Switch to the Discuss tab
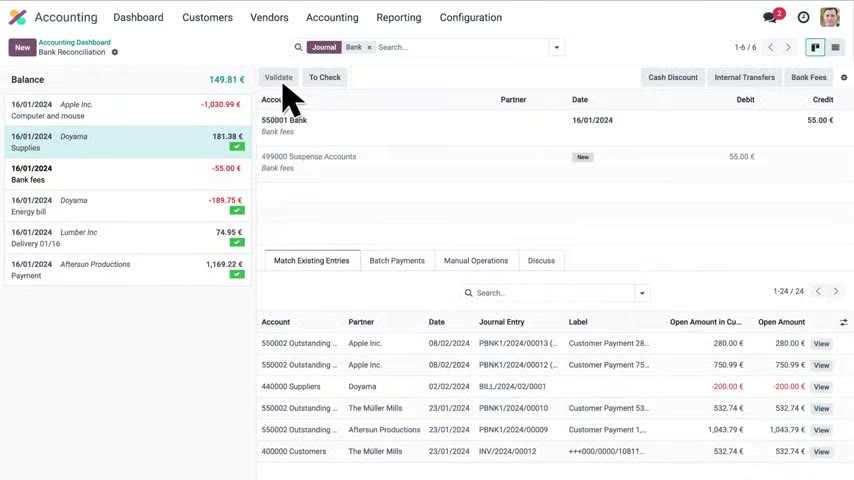The image size is (854, 480). click(541, 261)
